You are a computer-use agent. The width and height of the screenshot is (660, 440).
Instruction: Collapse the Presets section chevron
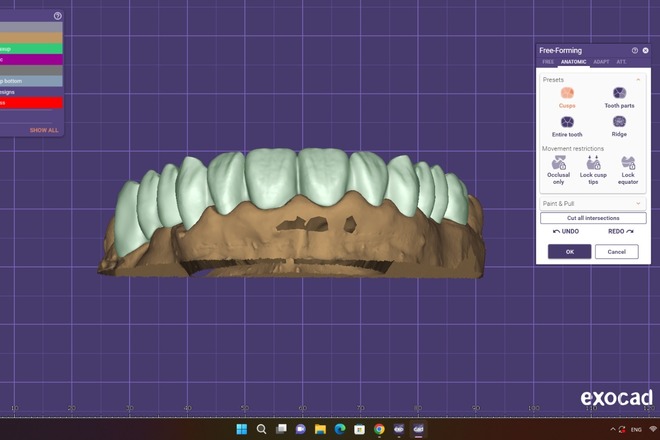tap(638, 80)
